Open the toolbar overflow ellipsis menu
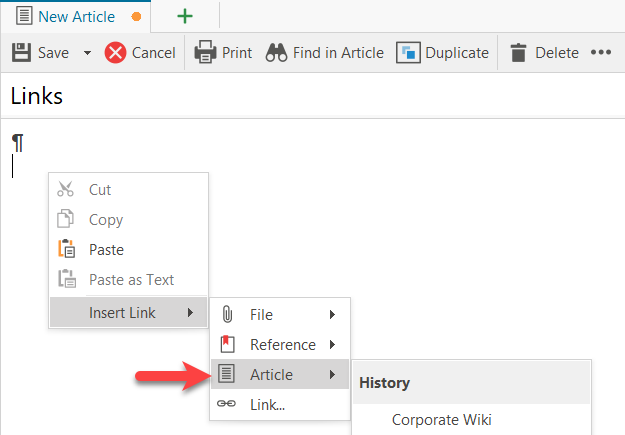 (x=600, y=53)
